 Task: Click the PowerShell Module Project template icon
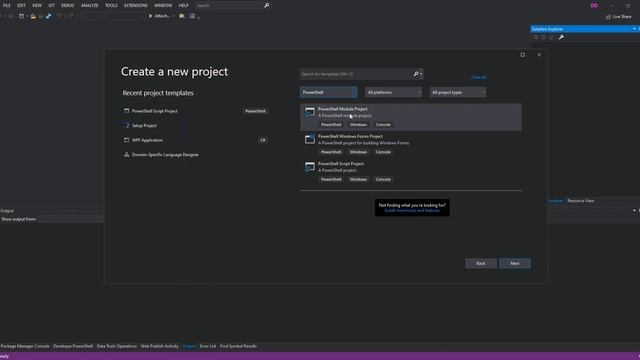(310, 112)
